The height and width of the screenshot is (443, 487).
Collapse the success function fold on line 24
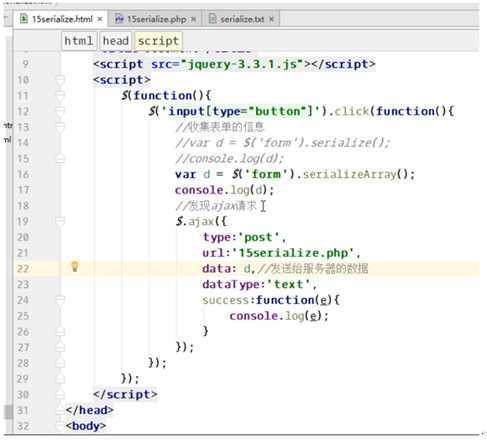(60, 300)
